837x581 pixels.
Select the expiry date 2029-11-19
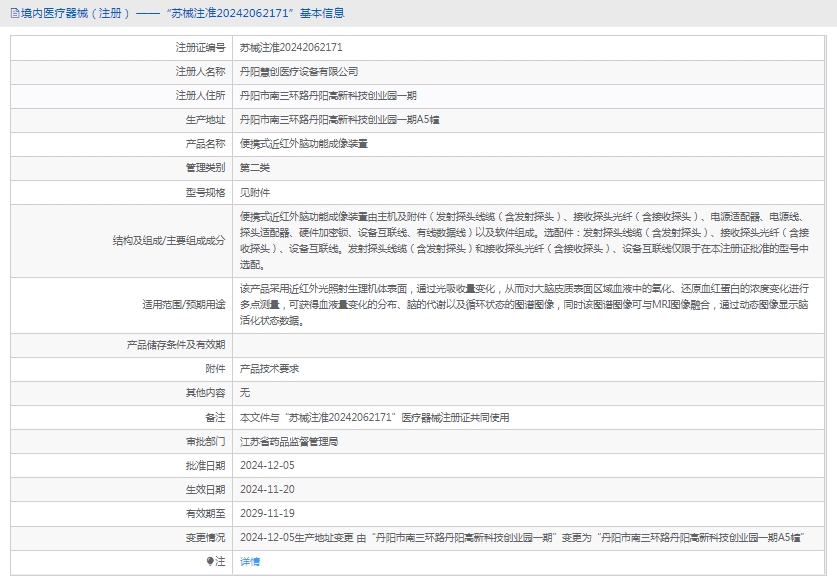267,513
